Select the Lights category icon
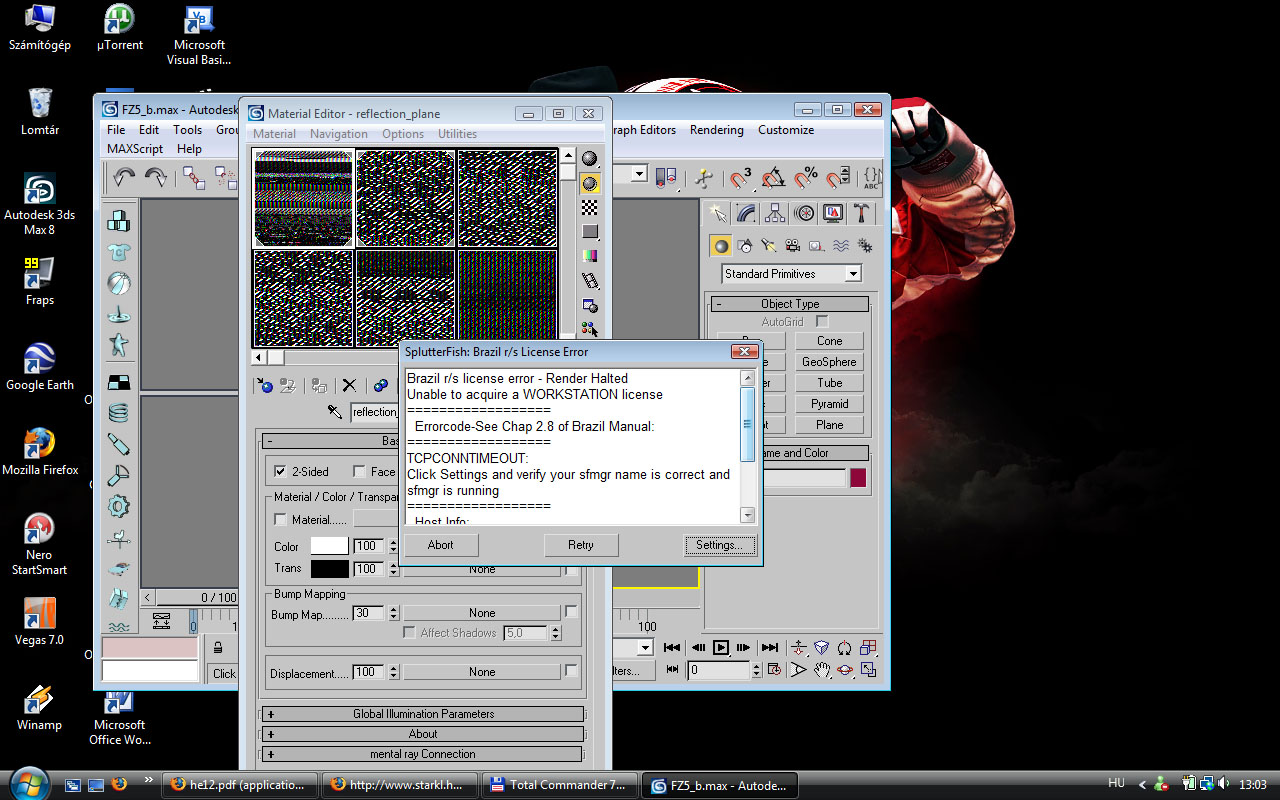This screenshot has width=1280, height=800. [769, 245]
